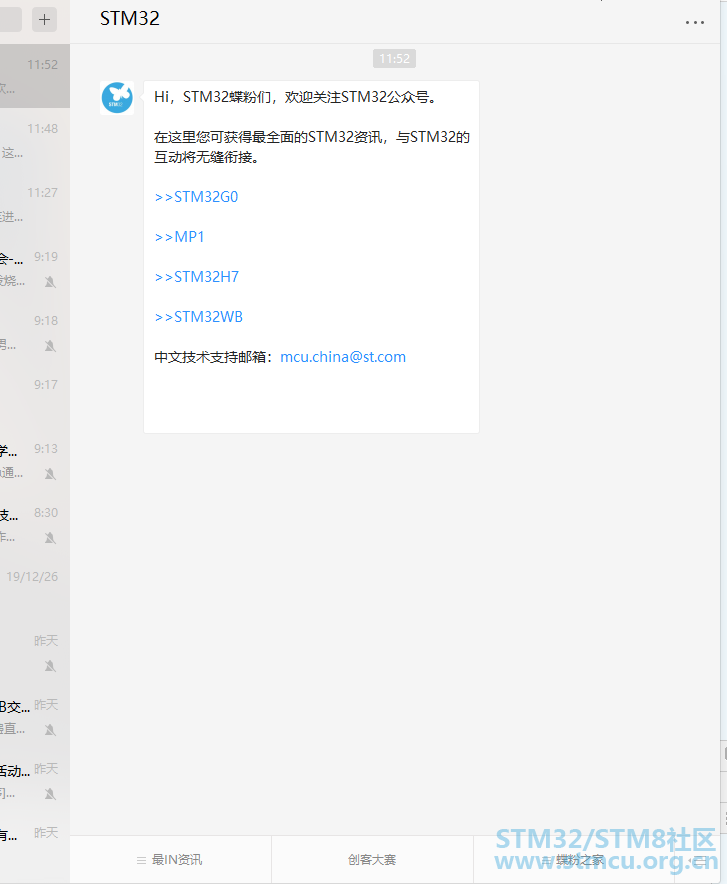Click the STM32 chat title
This screenshot has height=884, width=727.
pos(130,19)
